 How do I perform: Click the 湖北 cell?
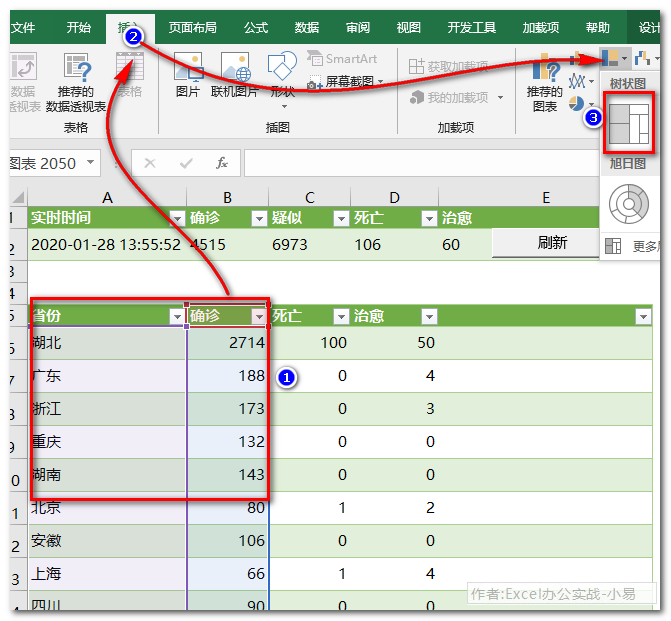[107, 343]
